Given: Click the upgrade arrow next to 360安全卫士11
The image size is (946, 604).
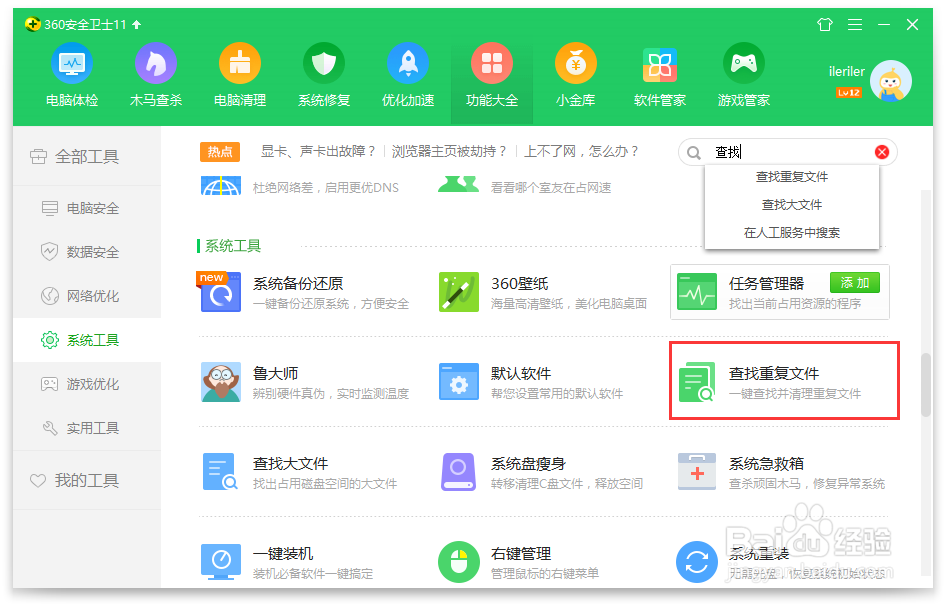Looking at the screenshot, I should click(136, 25).
